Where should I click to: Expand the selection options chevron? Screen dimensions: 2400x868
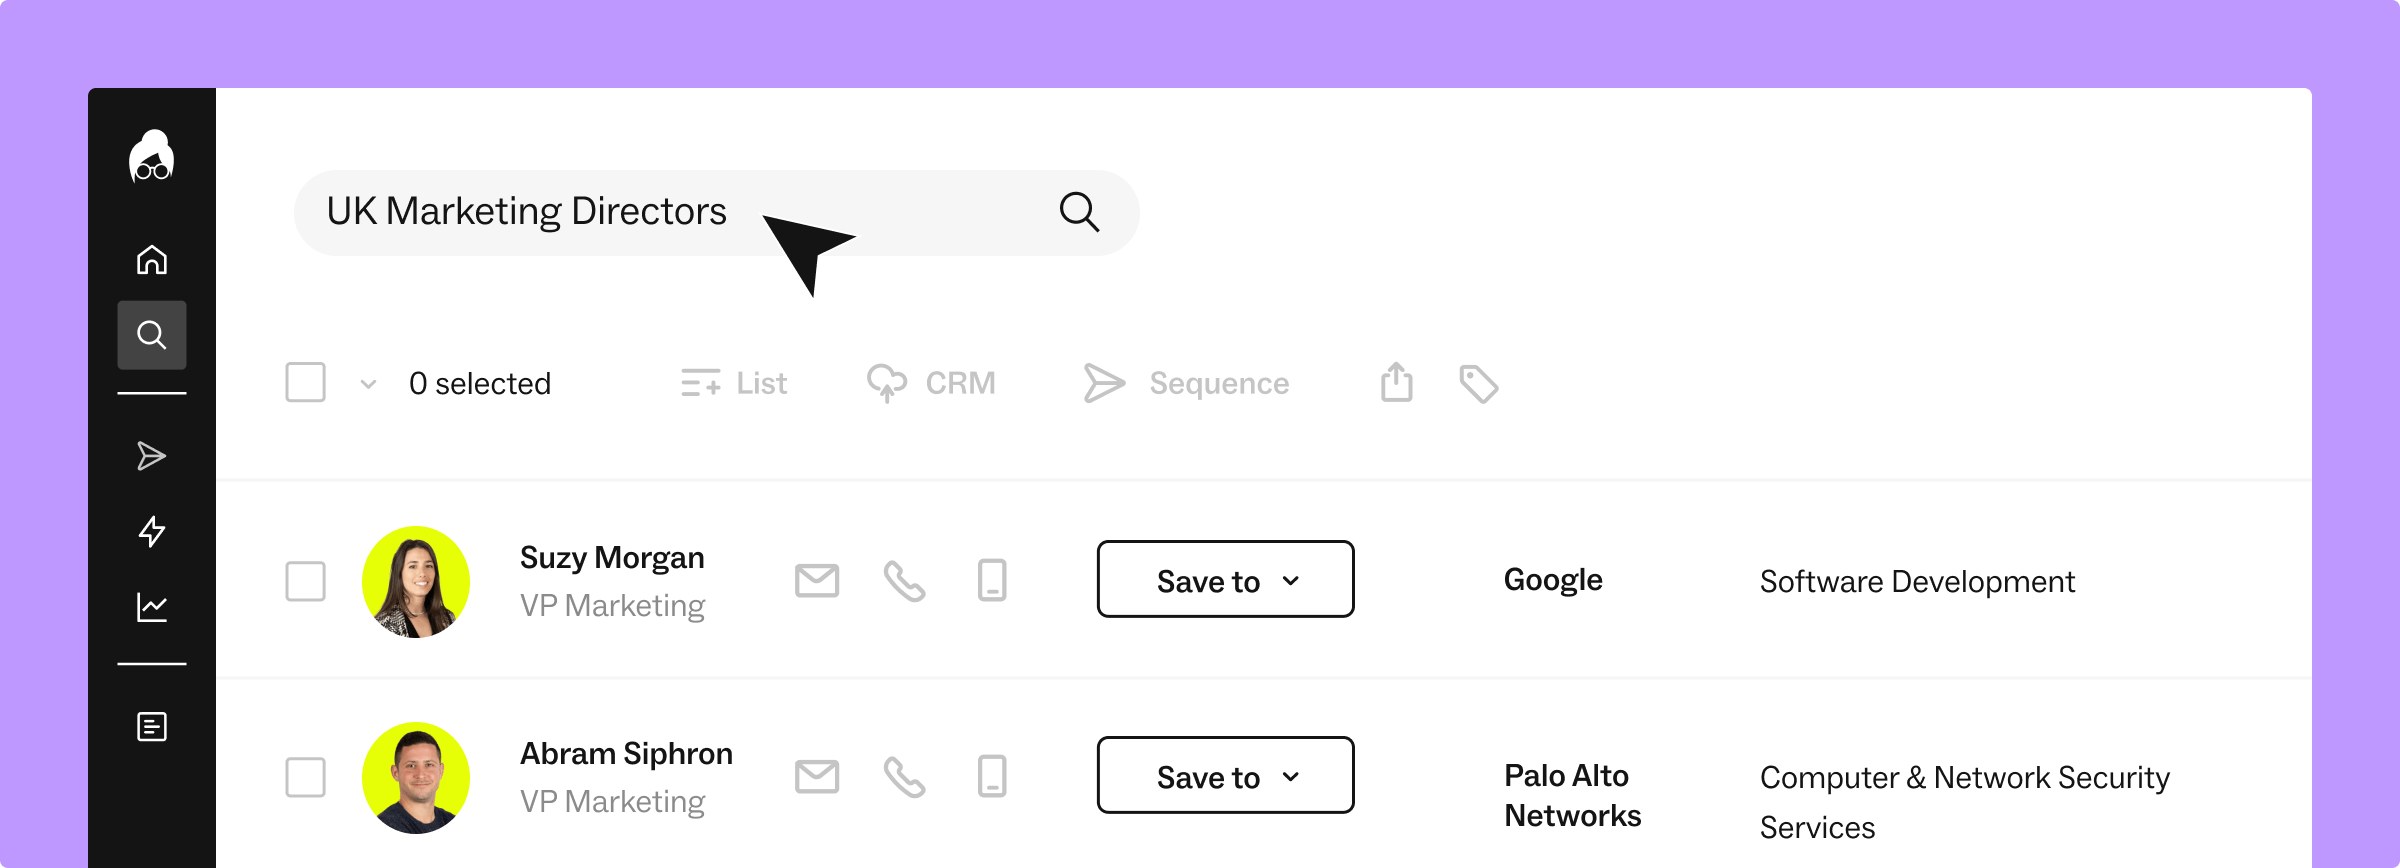[368, 384]
